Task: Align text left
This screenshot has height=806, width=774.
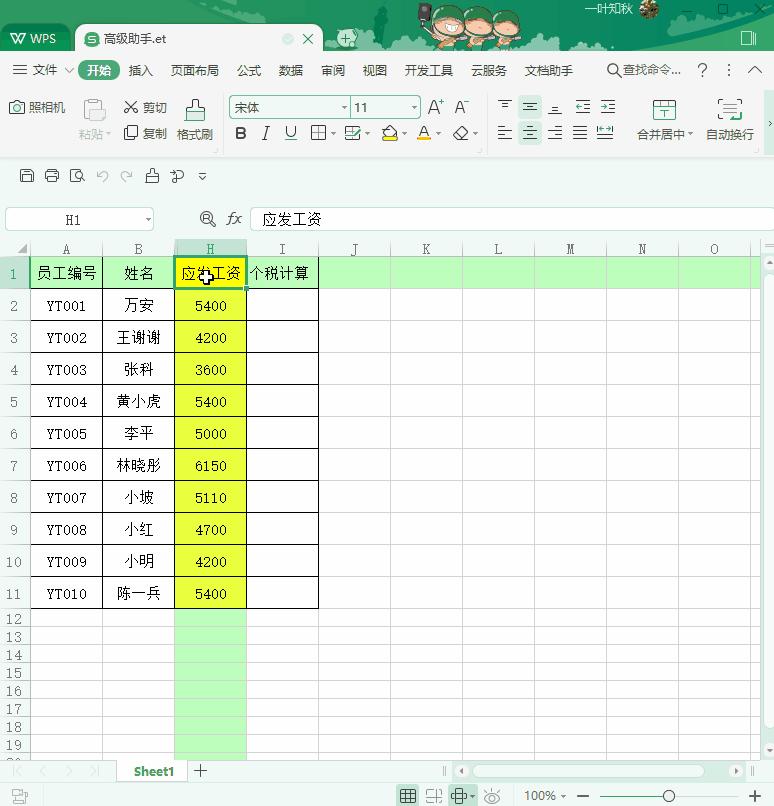Action: [x=505, y=133]
